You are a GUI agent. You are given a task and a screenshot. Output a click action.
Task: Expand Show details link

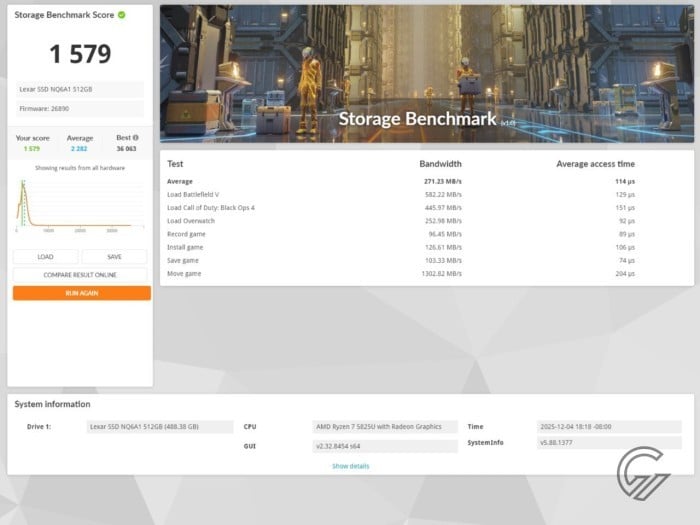(350, 466)
